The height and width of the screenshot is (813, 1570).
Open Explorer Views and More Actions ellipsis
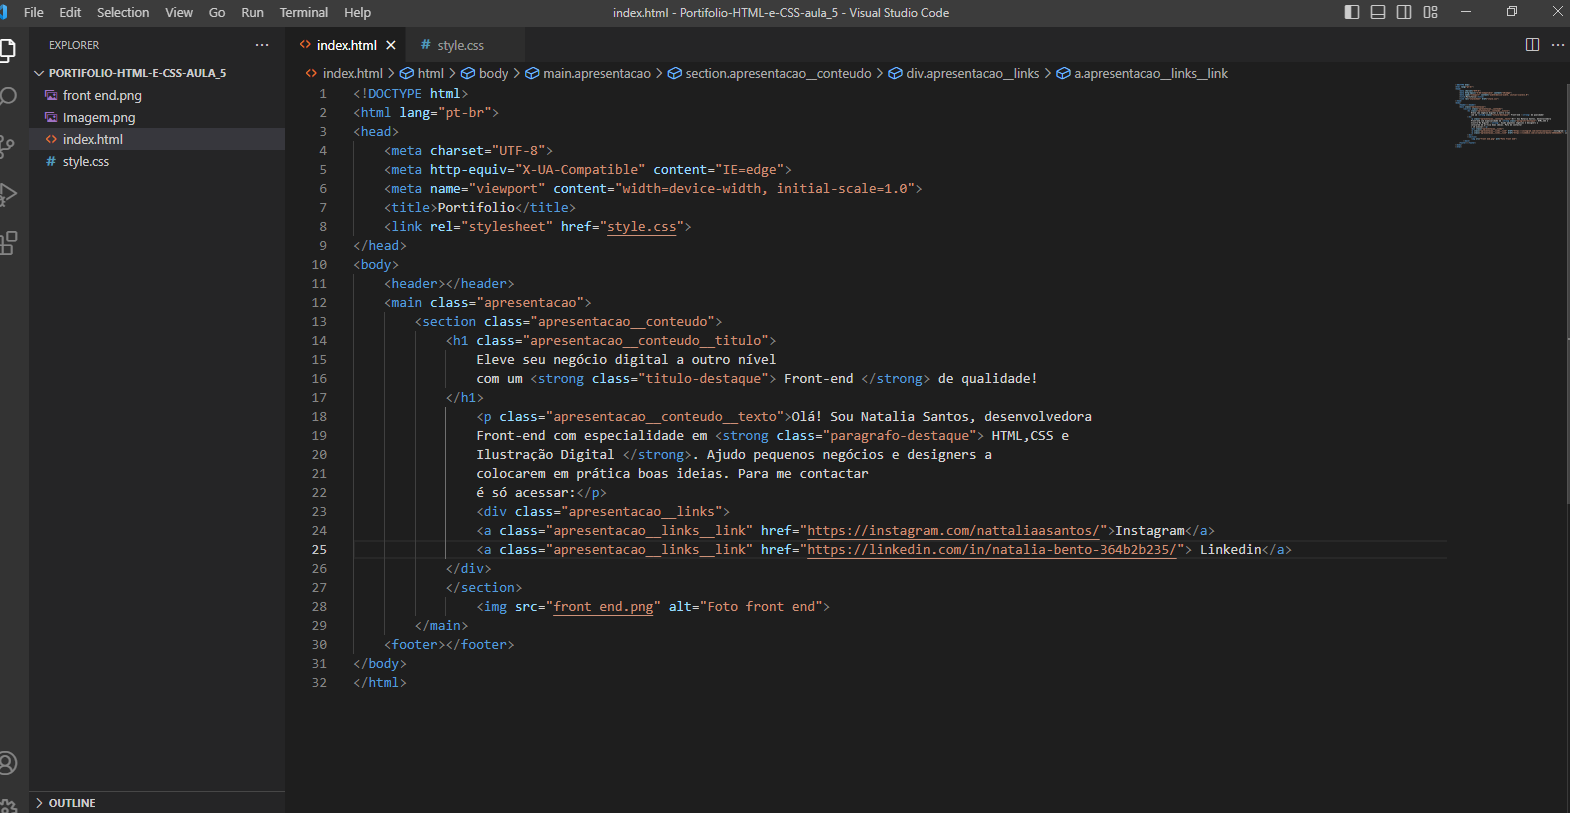pos(262,45)
